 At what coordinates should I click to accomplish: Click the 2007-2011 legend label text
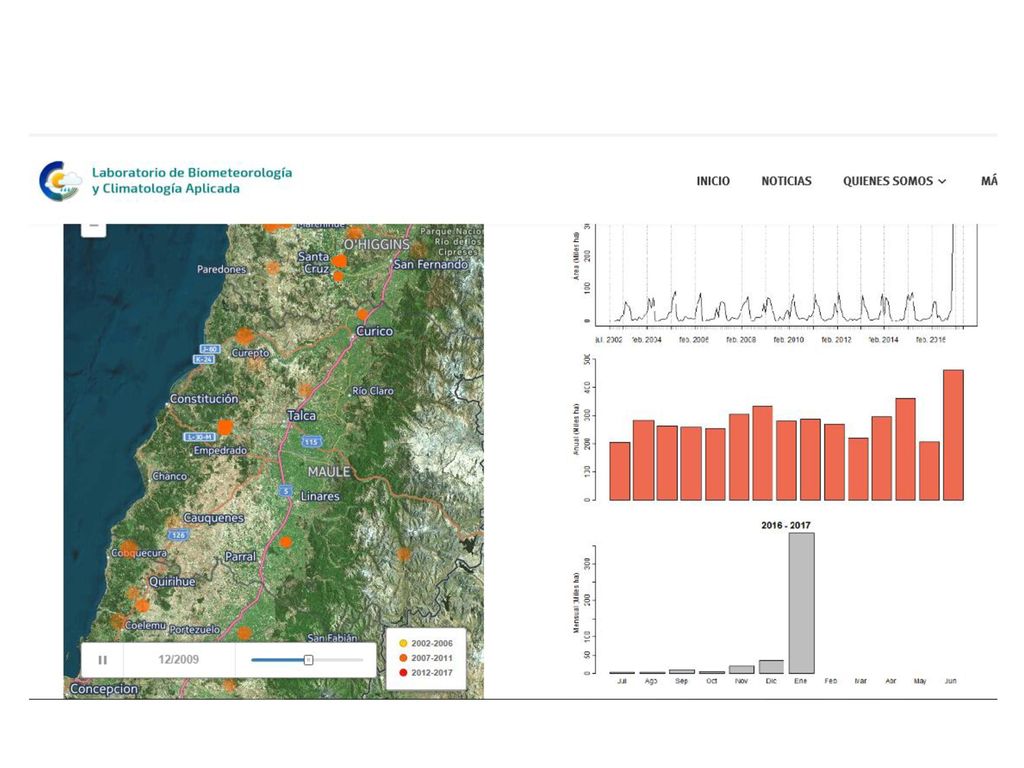coord(432,658)
